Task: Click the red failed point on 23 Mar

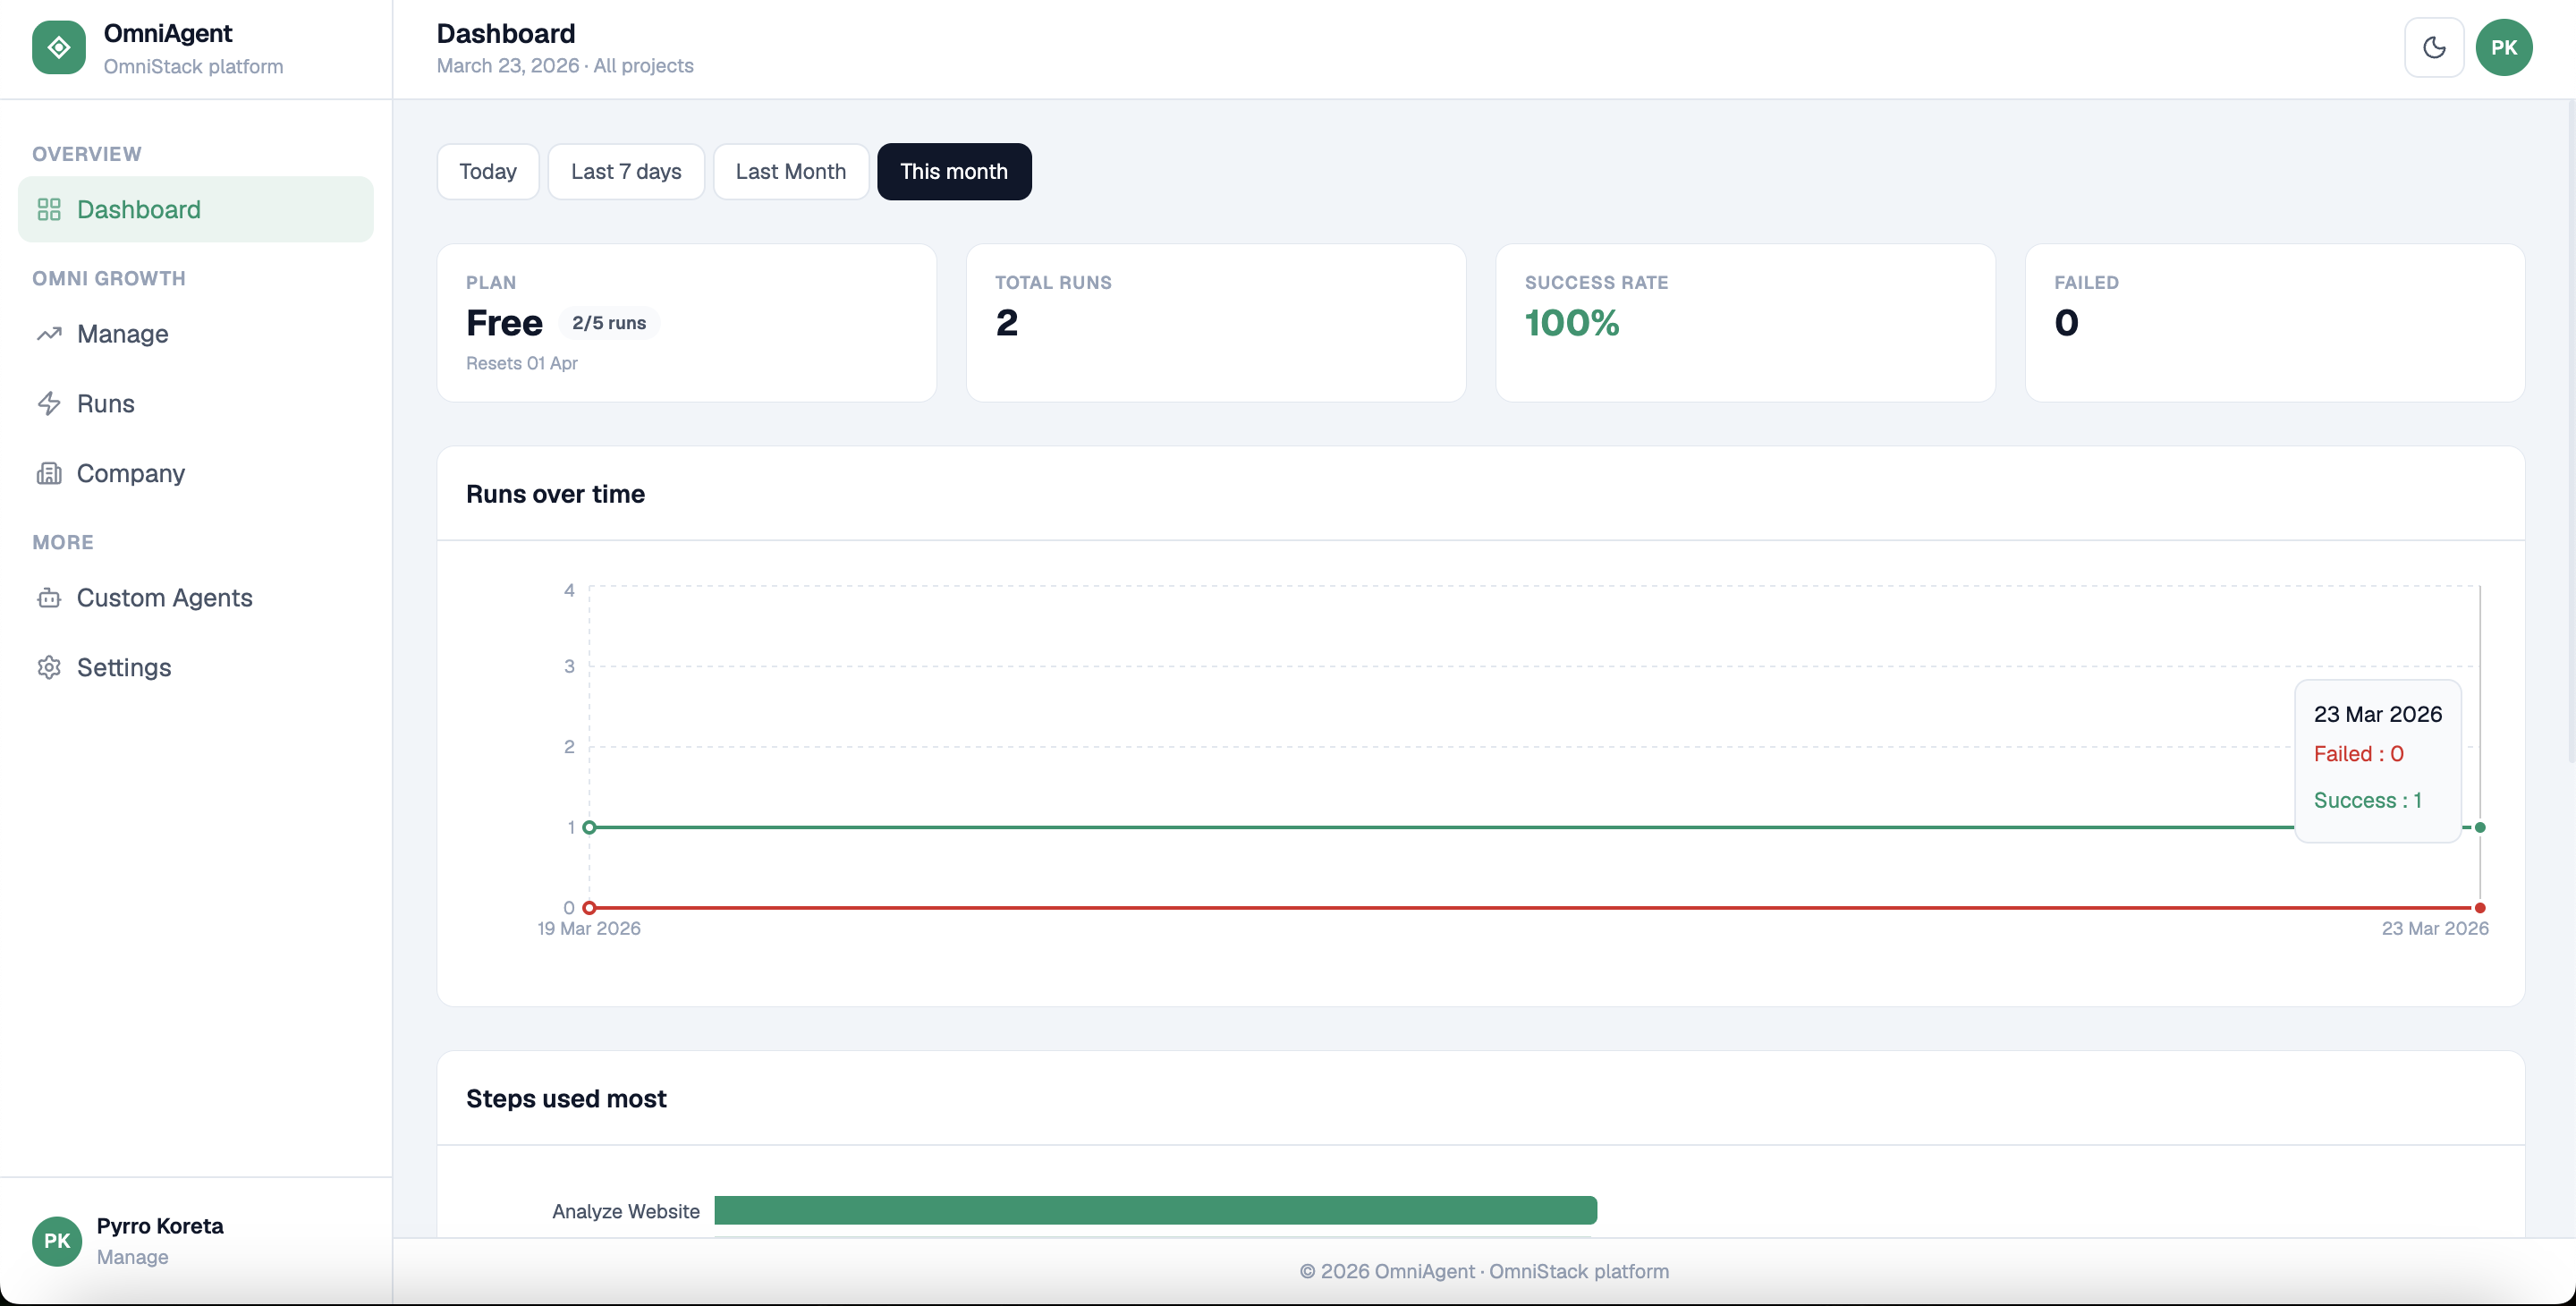Action: coord(2480,908)
